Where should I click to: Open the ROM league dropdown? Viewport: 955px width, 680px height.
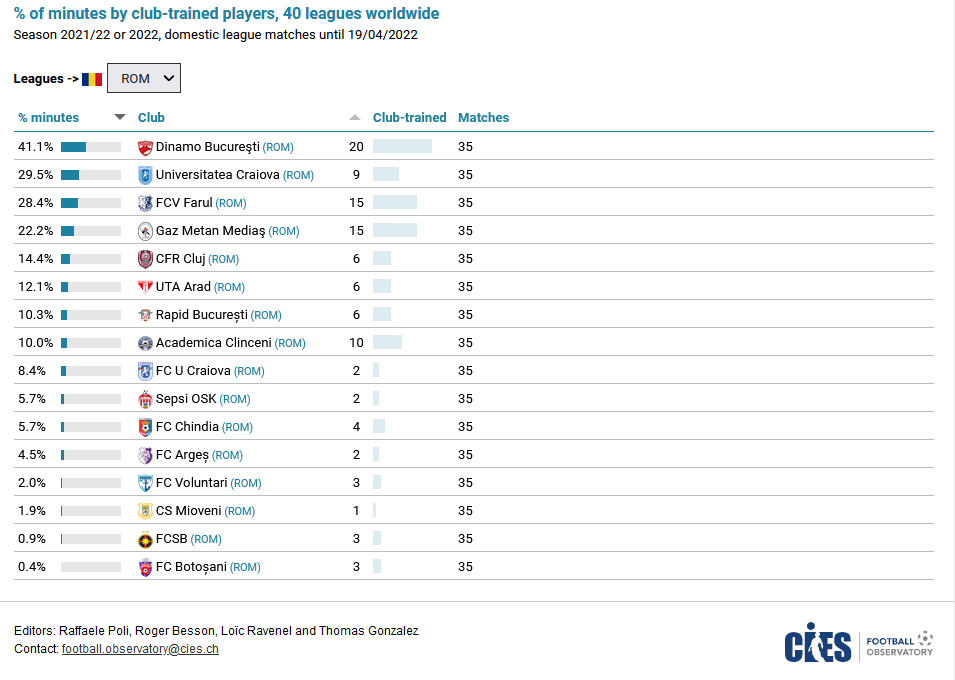click(144, 78)
